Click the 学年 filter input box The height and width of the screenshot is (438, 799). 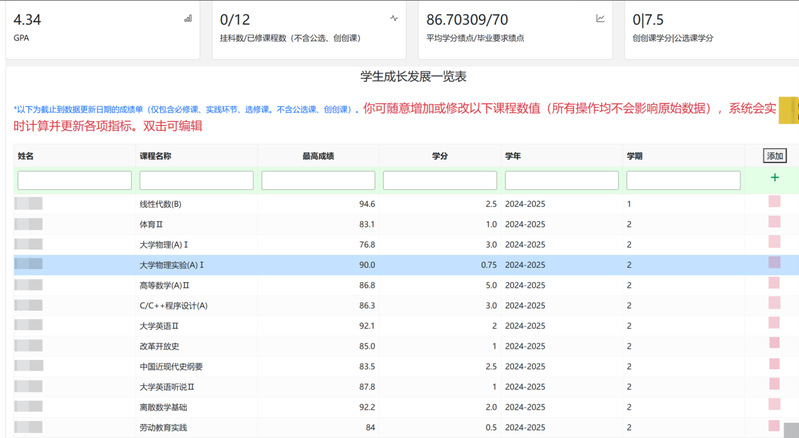pos(561,180)
